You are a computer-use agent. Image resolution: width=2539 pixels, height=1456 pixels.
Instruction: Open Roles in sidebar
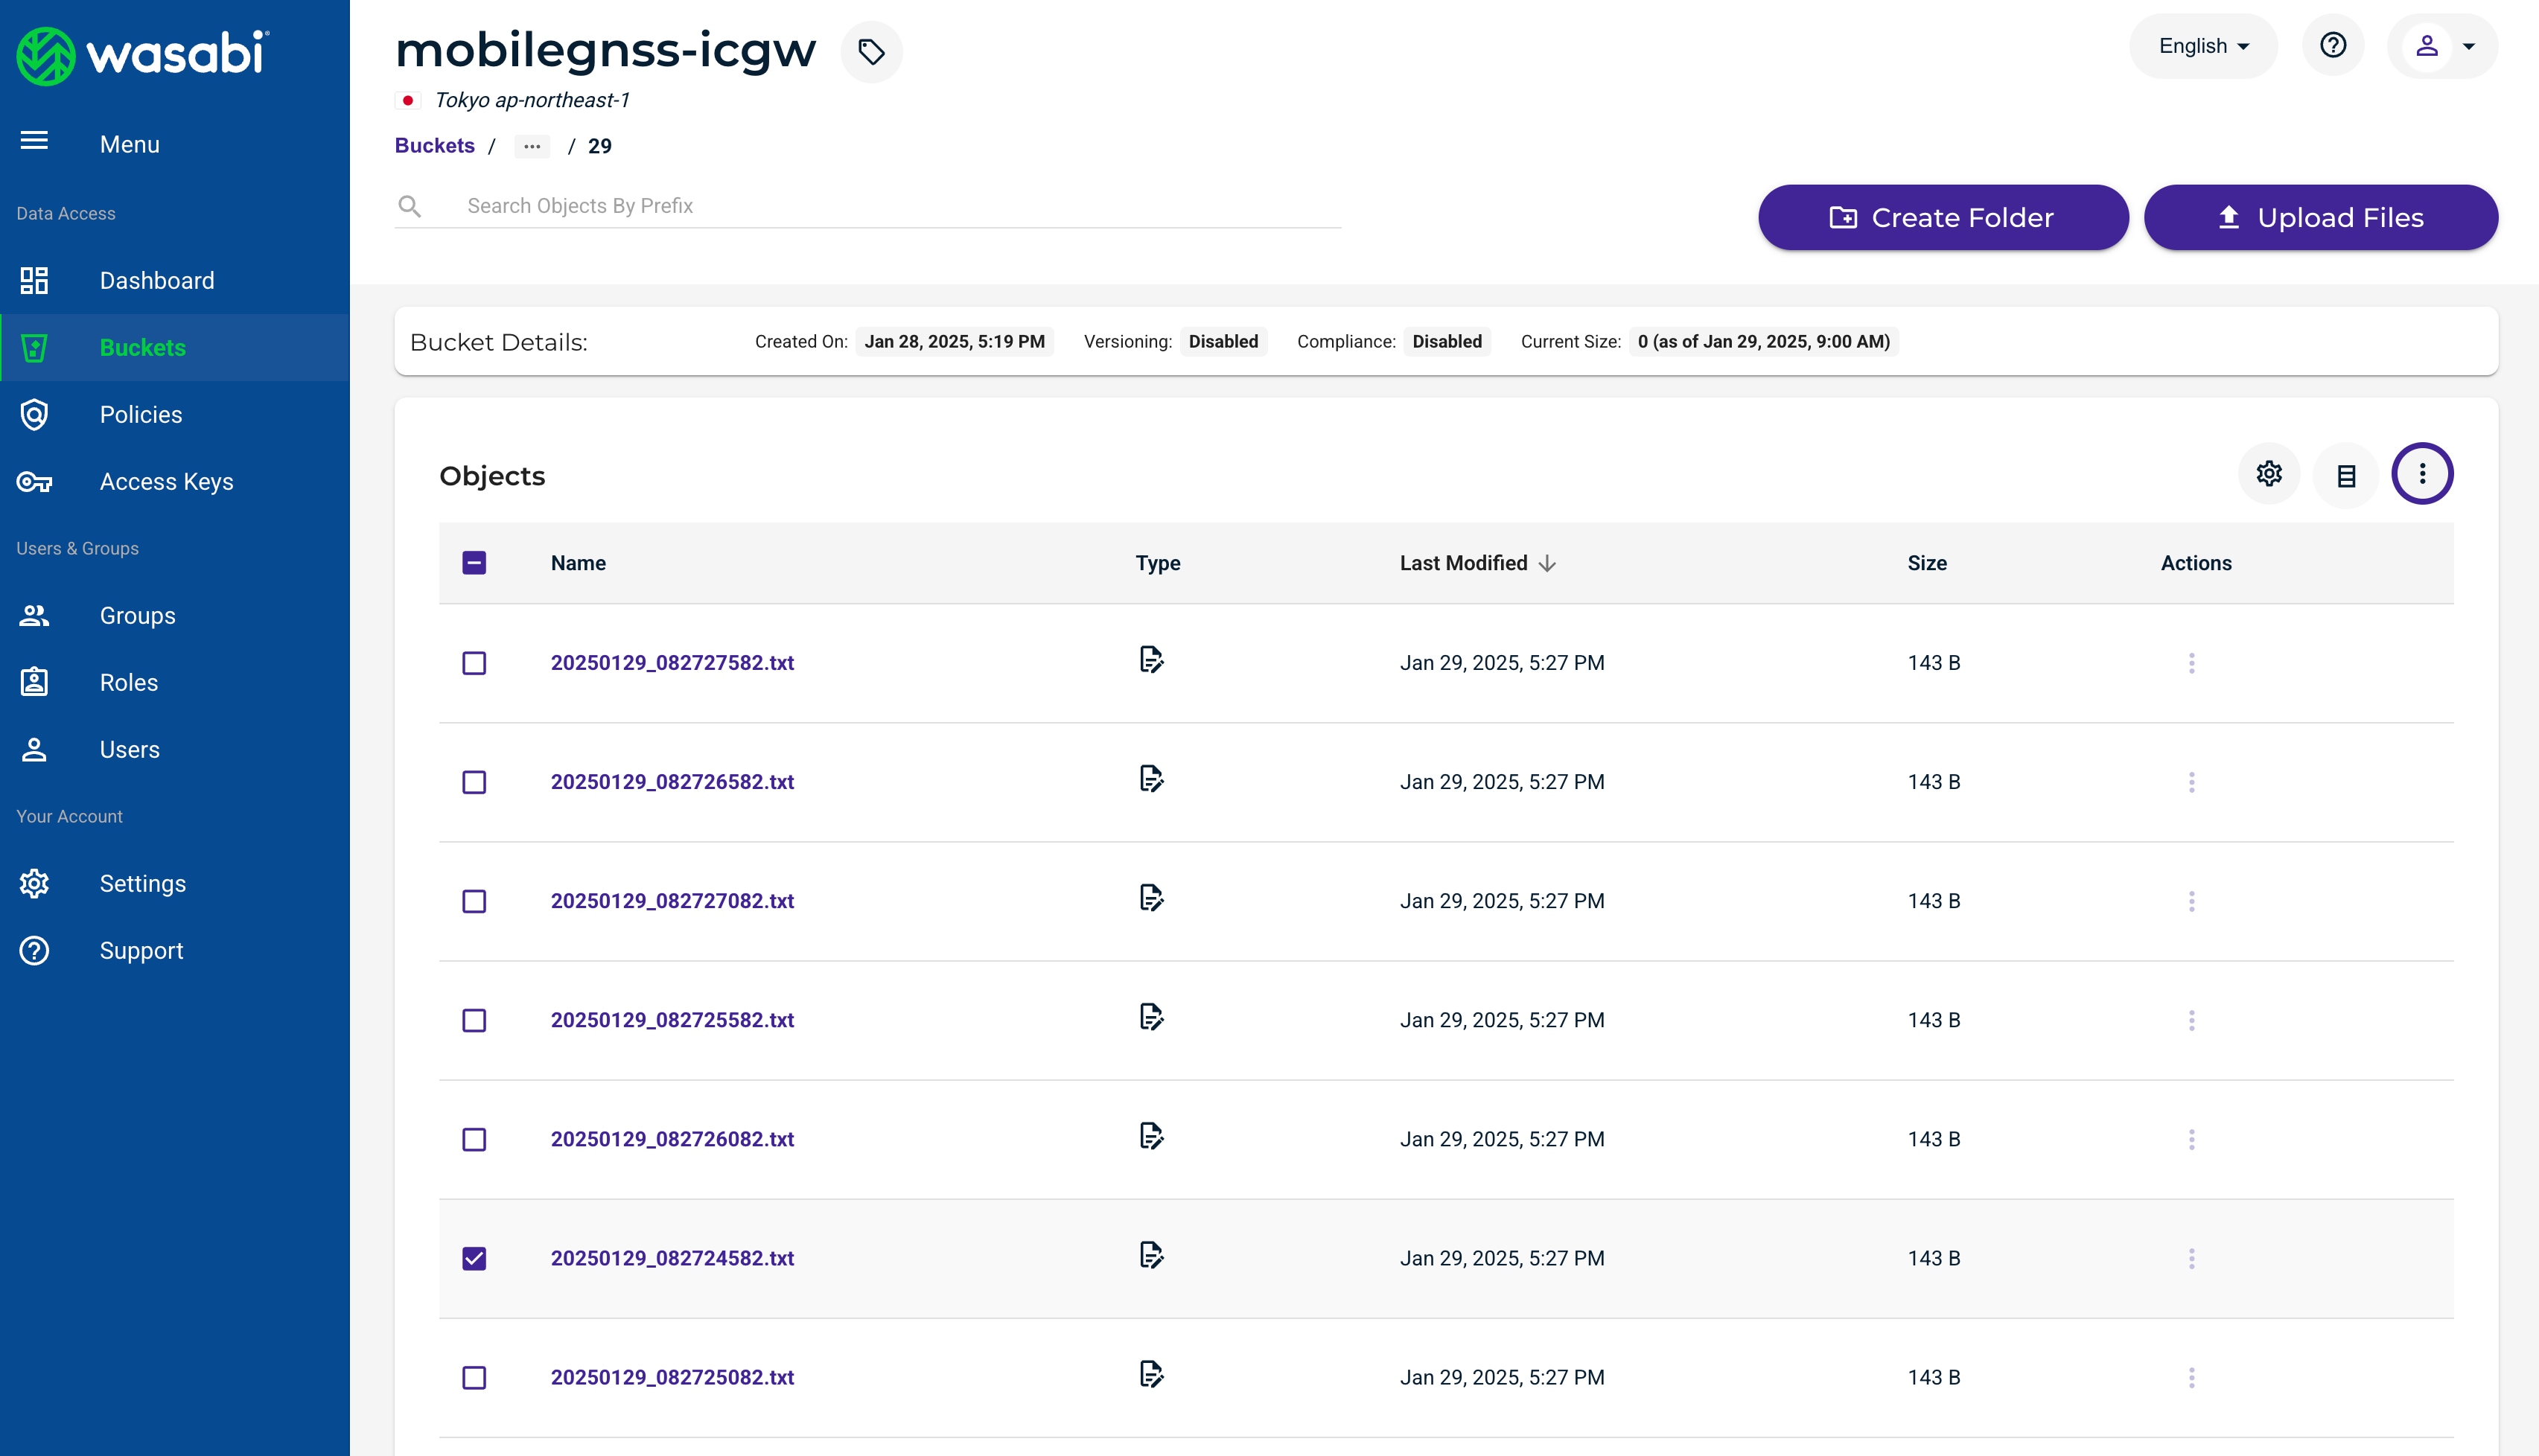[175, 682]
